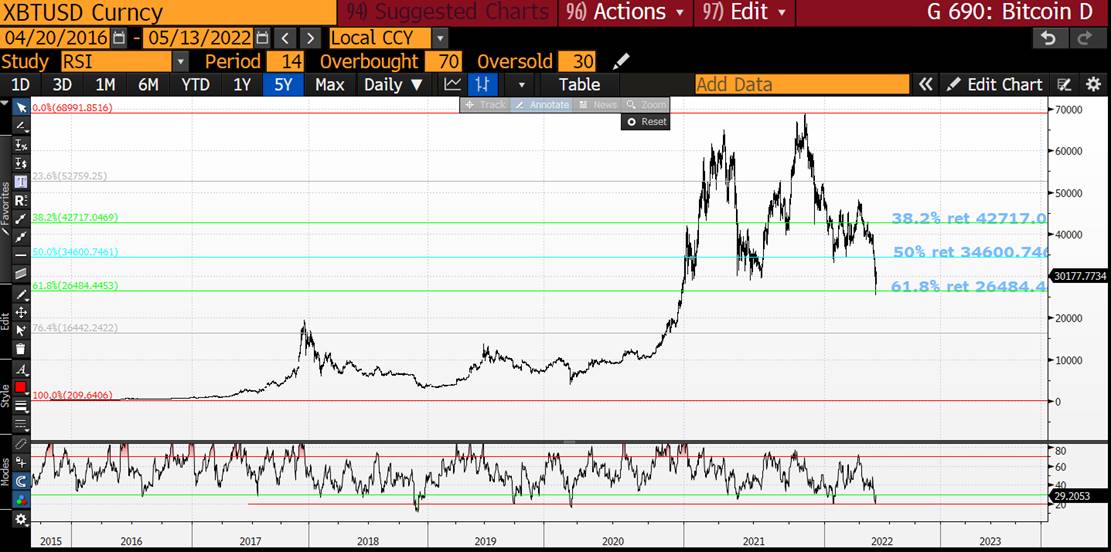This screenshot has height=552, width=1111.
Task: Select the 6M range tab
Action: [x=148, y=85]
